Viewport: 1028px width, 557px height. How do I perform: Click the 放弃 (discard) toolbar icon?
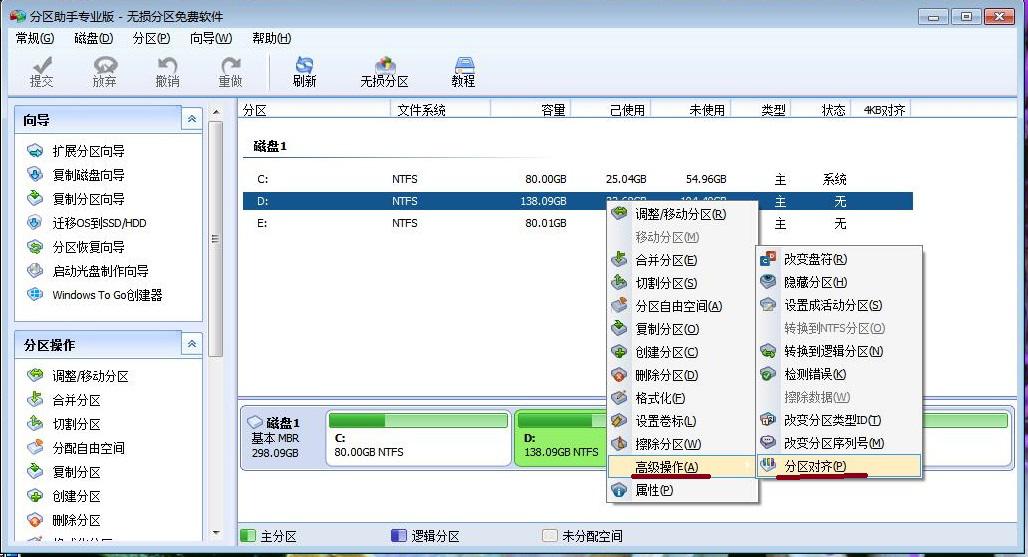[105, 66]
